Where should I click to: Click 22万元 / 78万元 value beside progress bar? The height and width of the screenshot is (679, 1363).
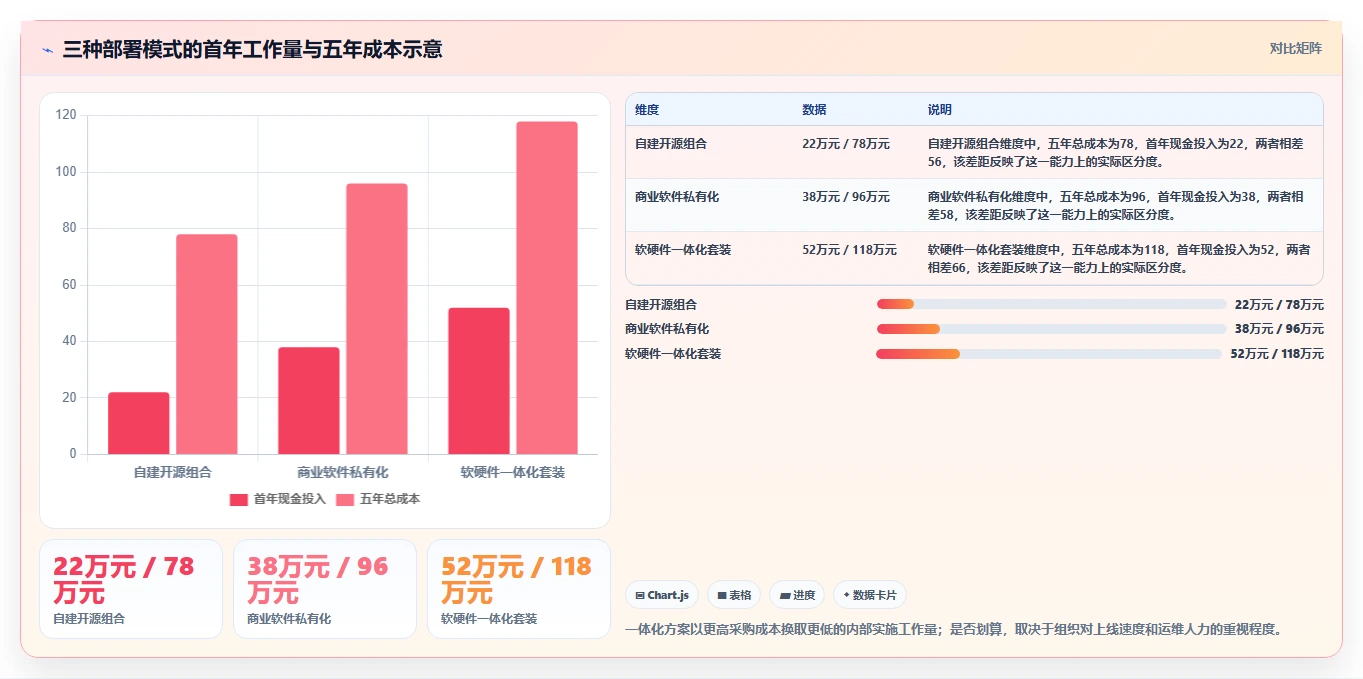click(1279, 304)
